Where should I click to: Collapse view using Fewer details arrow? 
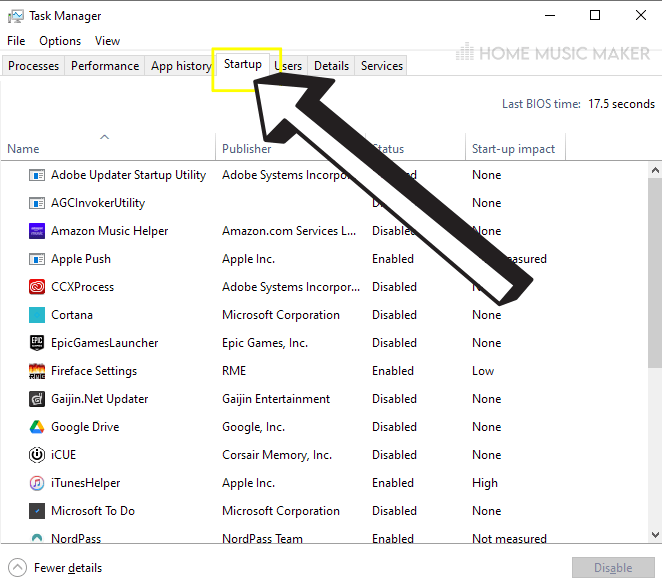(x=17, y=568)
